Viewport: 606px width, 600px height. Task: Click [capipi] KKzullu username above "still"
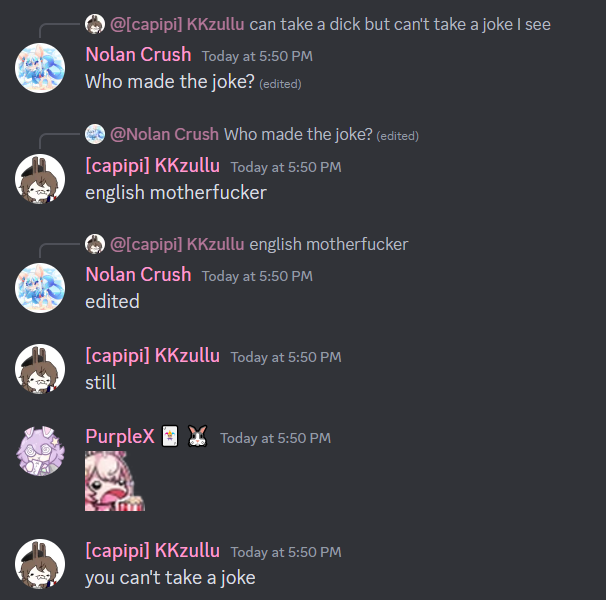153,355
